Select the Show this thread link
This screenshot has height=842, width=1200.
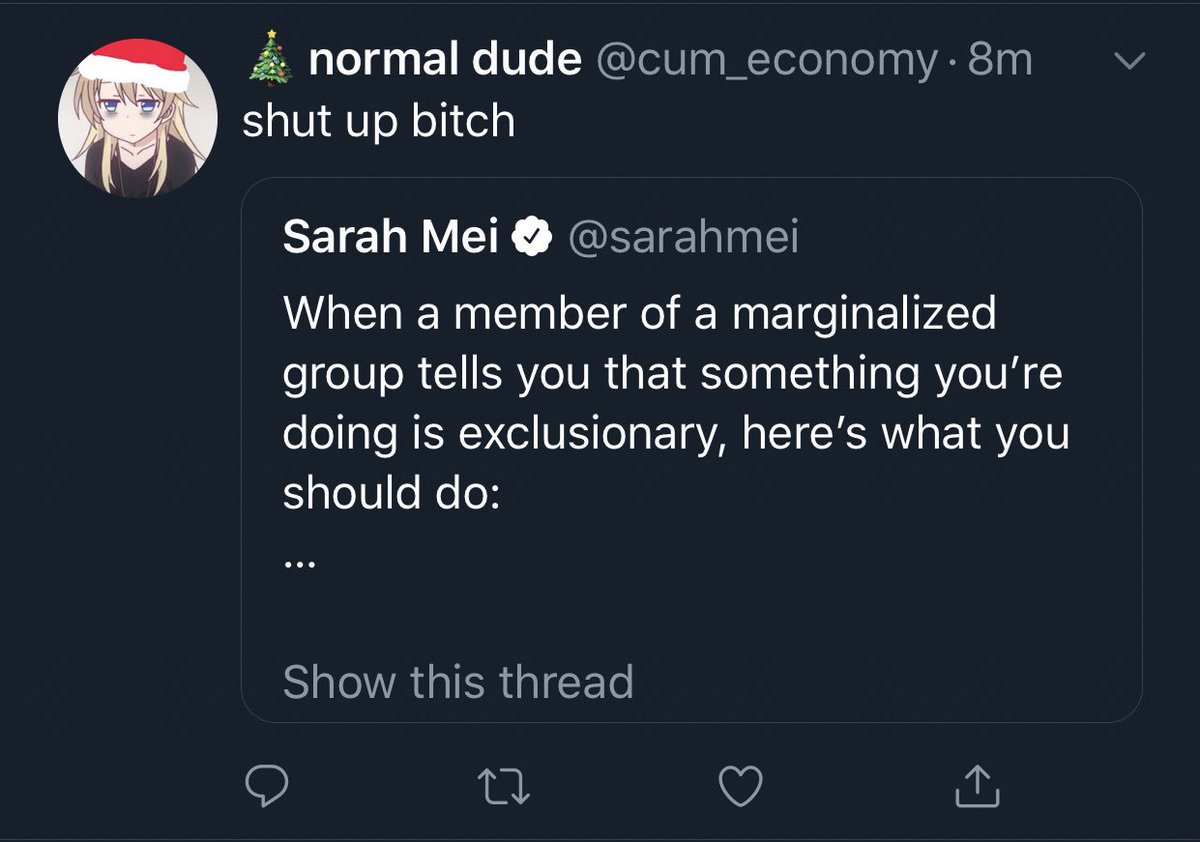point(458,681)
